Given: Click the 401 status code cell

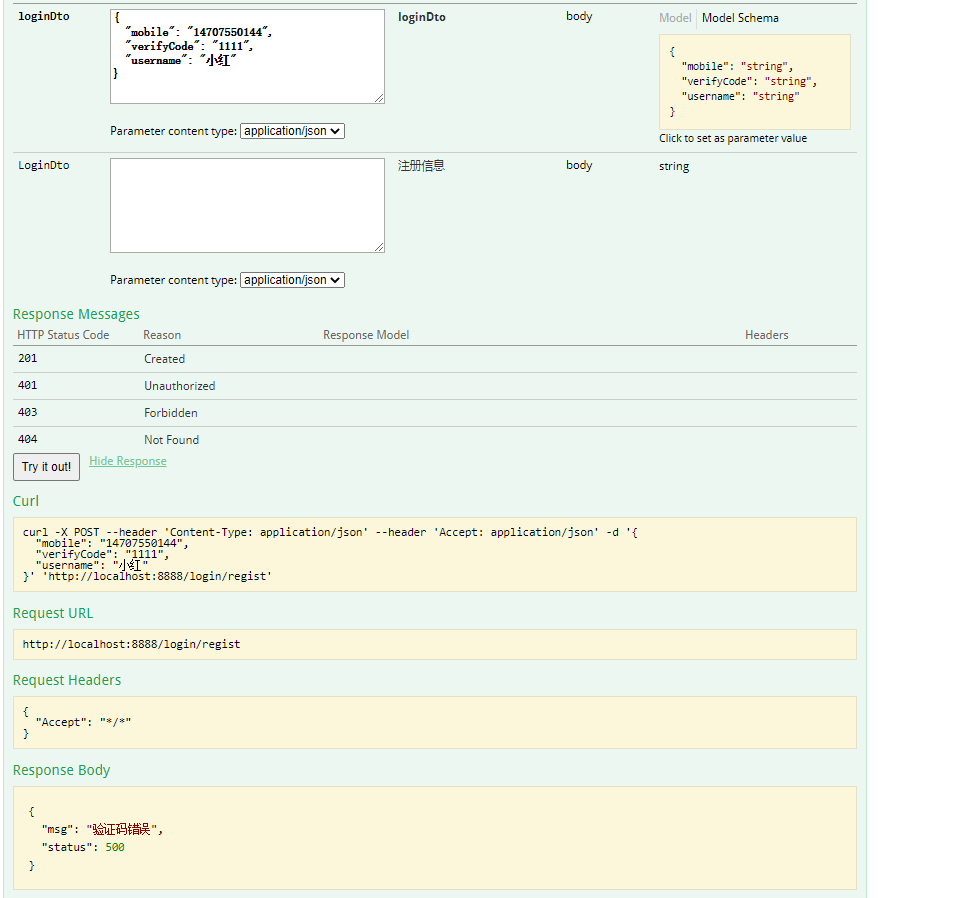Looking at the screenshot, I should tap(28, 386).
